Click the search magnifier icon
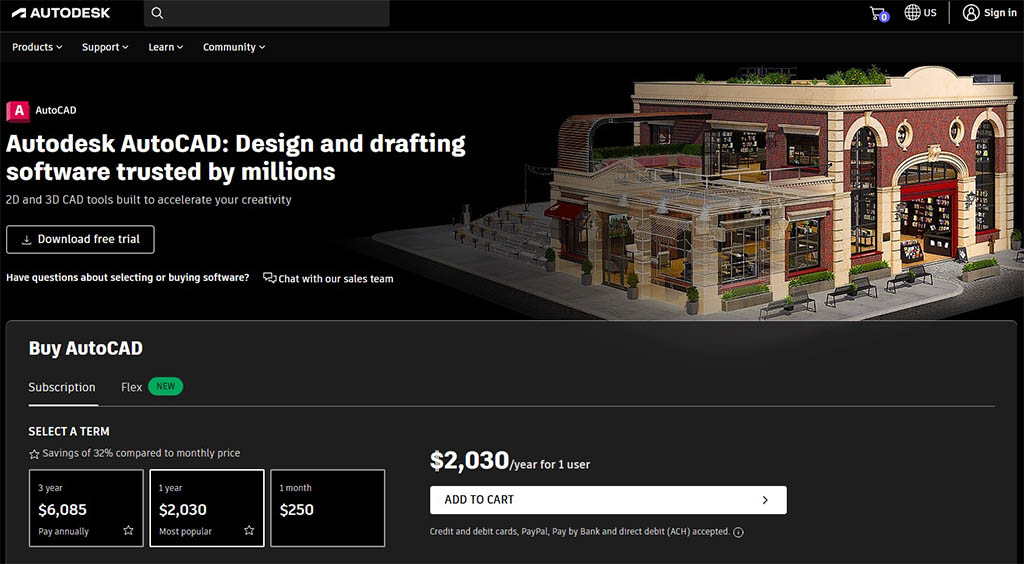 tap(157, 13)
